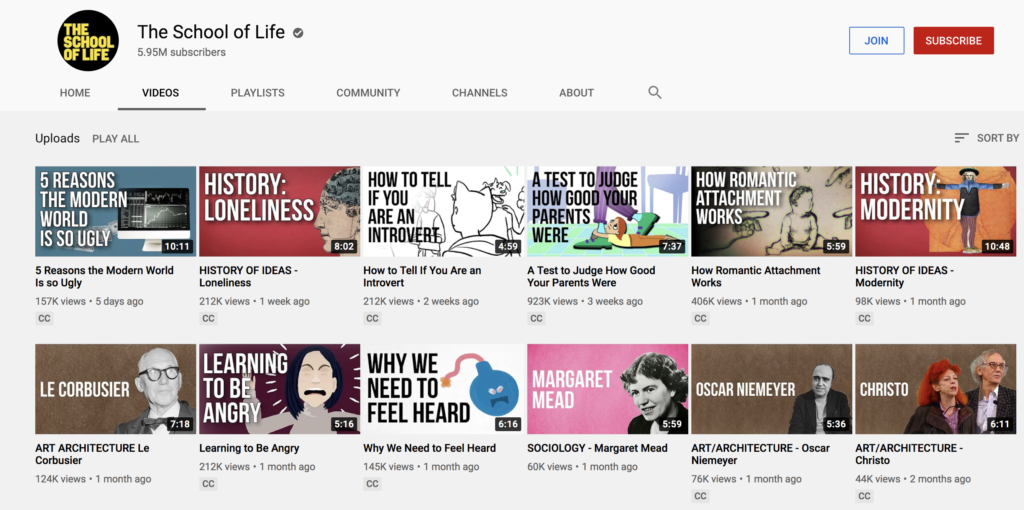Click CC badge under HISTORY OF IDEAS - Modernity
Viewport: 1024px width, 510px height.
[x=864, y=319]
